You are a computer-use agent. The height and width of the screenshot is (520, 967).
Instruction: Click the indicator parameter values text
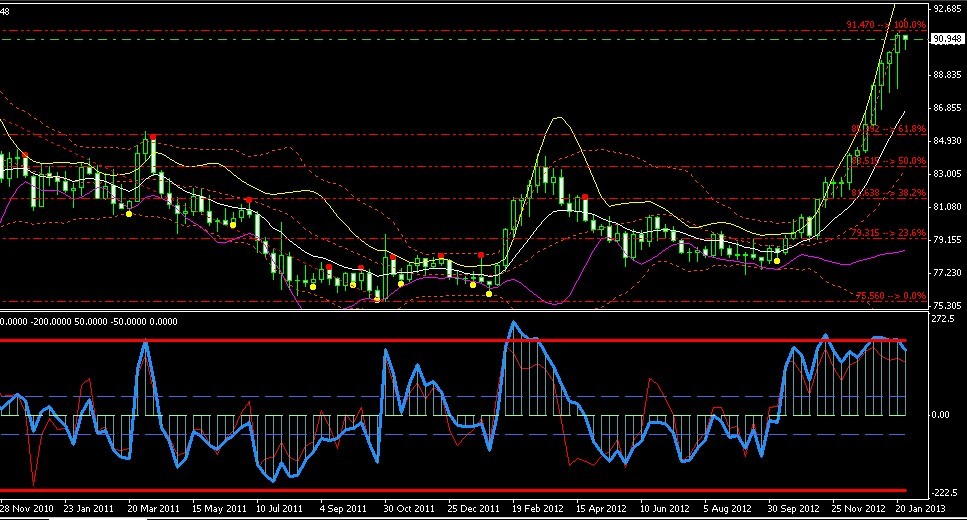[x=89, y=321]
